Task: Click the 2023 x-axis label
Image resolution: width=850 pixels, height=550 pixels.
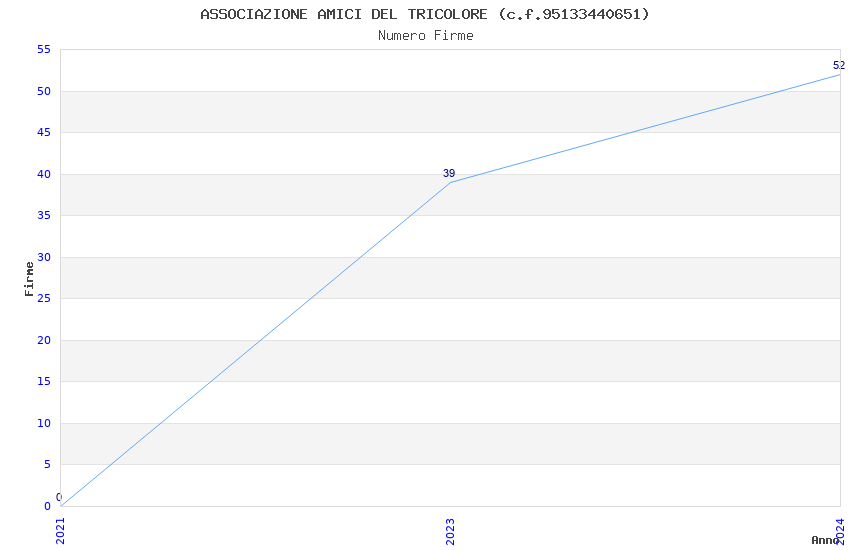Action: pyautogui.click(x=450, y=532)
